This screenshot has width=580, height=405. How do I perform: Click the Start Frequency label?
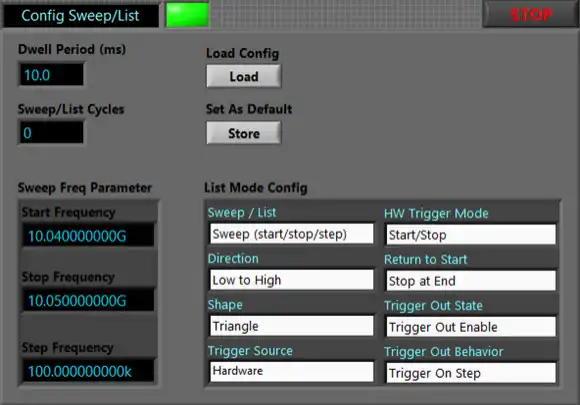click(68, 212)
